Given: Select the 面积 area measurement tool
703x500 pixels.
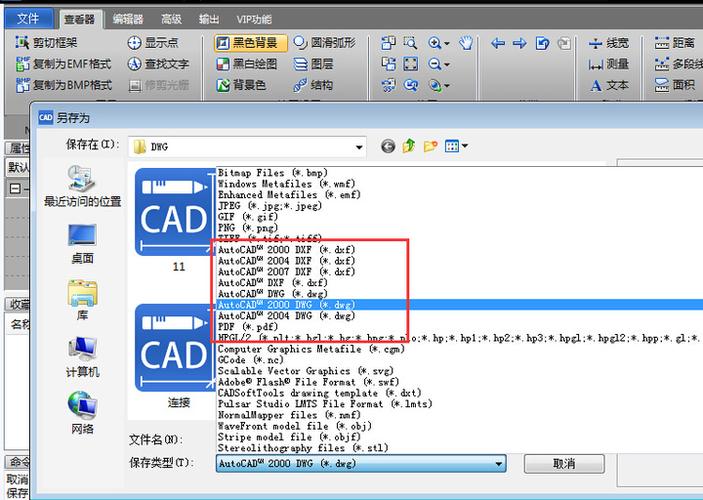Looking at the screenshot, I should [x=675, y=85].
